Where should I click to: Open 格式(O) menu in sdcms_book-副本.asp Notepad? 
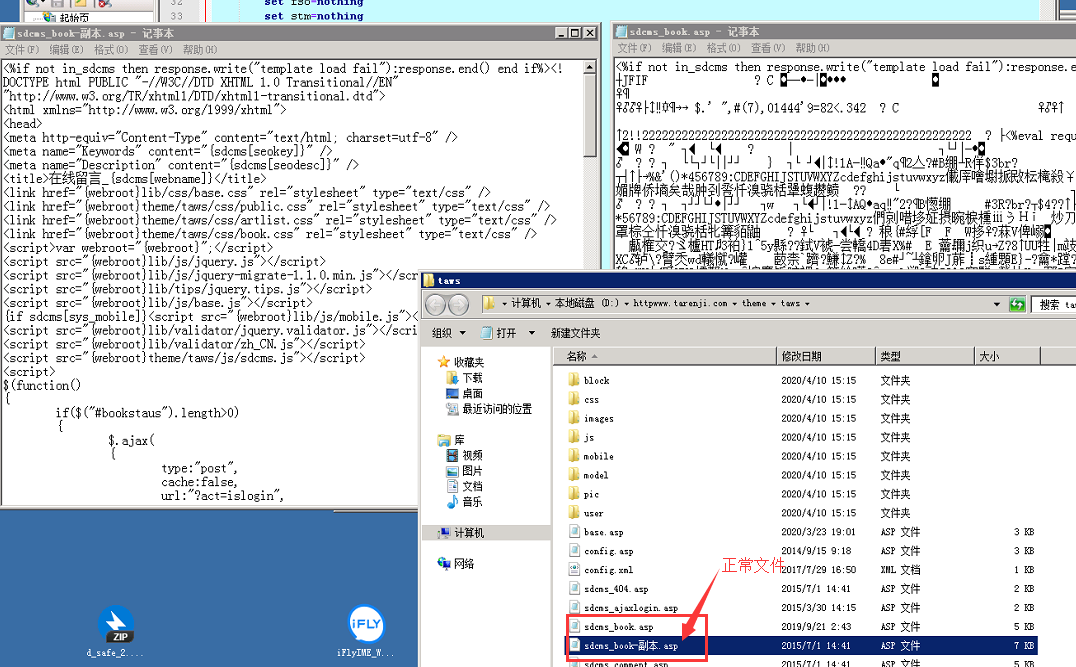[x=111, y=49]
